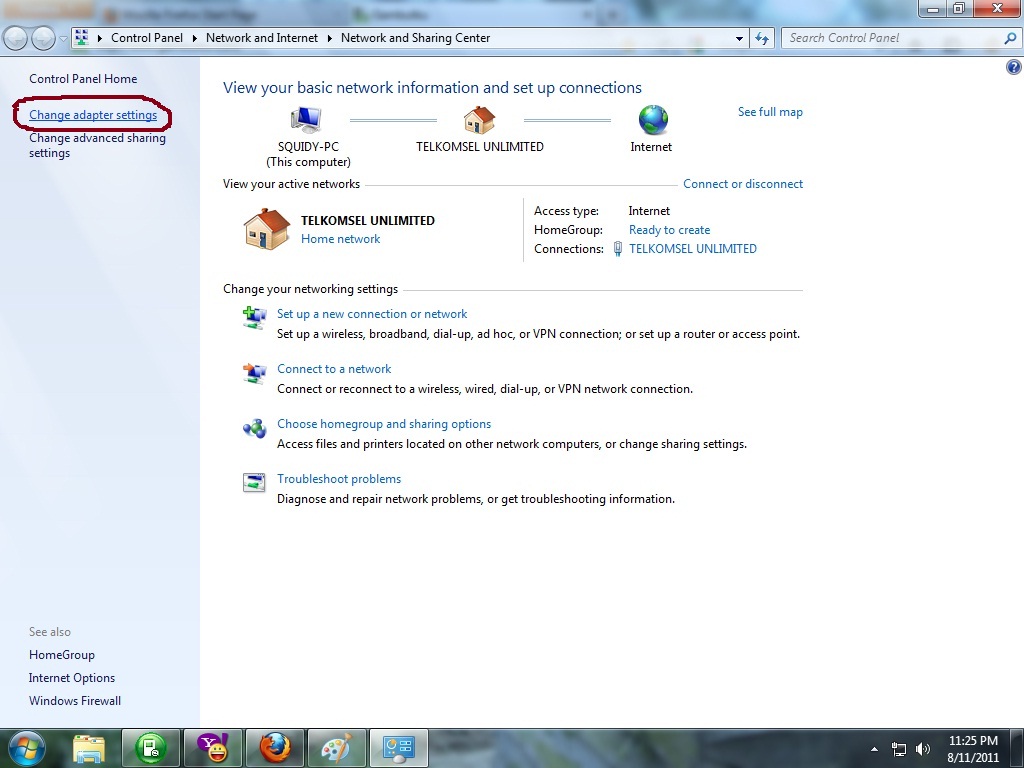Image resolution: width=1024 pixels, height=768 pixels.
Task: Click Set up a new connection icon
Action: coord(255,317)
